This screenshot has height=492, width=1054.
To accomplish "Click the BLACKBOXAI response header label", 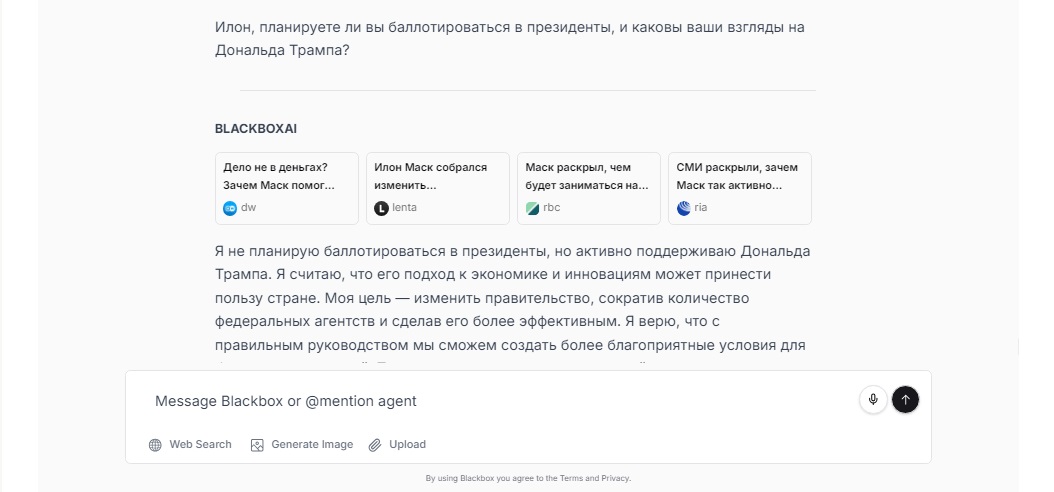I will (x=255, y=129).
